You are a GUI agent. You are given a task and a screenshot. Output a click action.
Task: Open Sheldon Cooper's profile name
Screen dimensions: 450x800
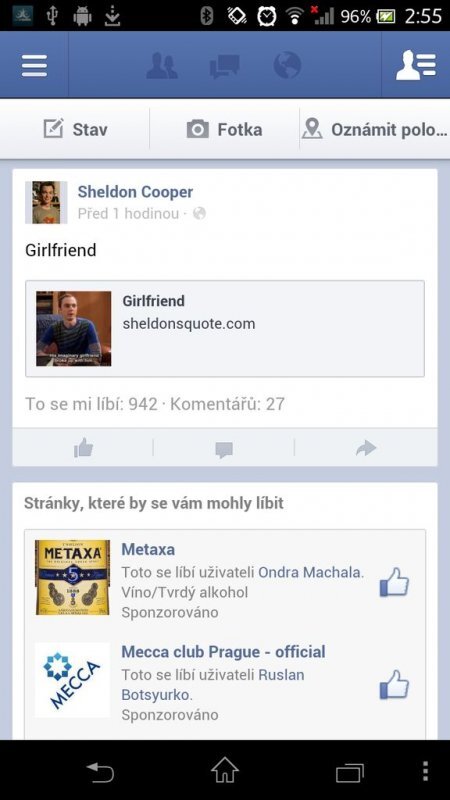[135, 192]
